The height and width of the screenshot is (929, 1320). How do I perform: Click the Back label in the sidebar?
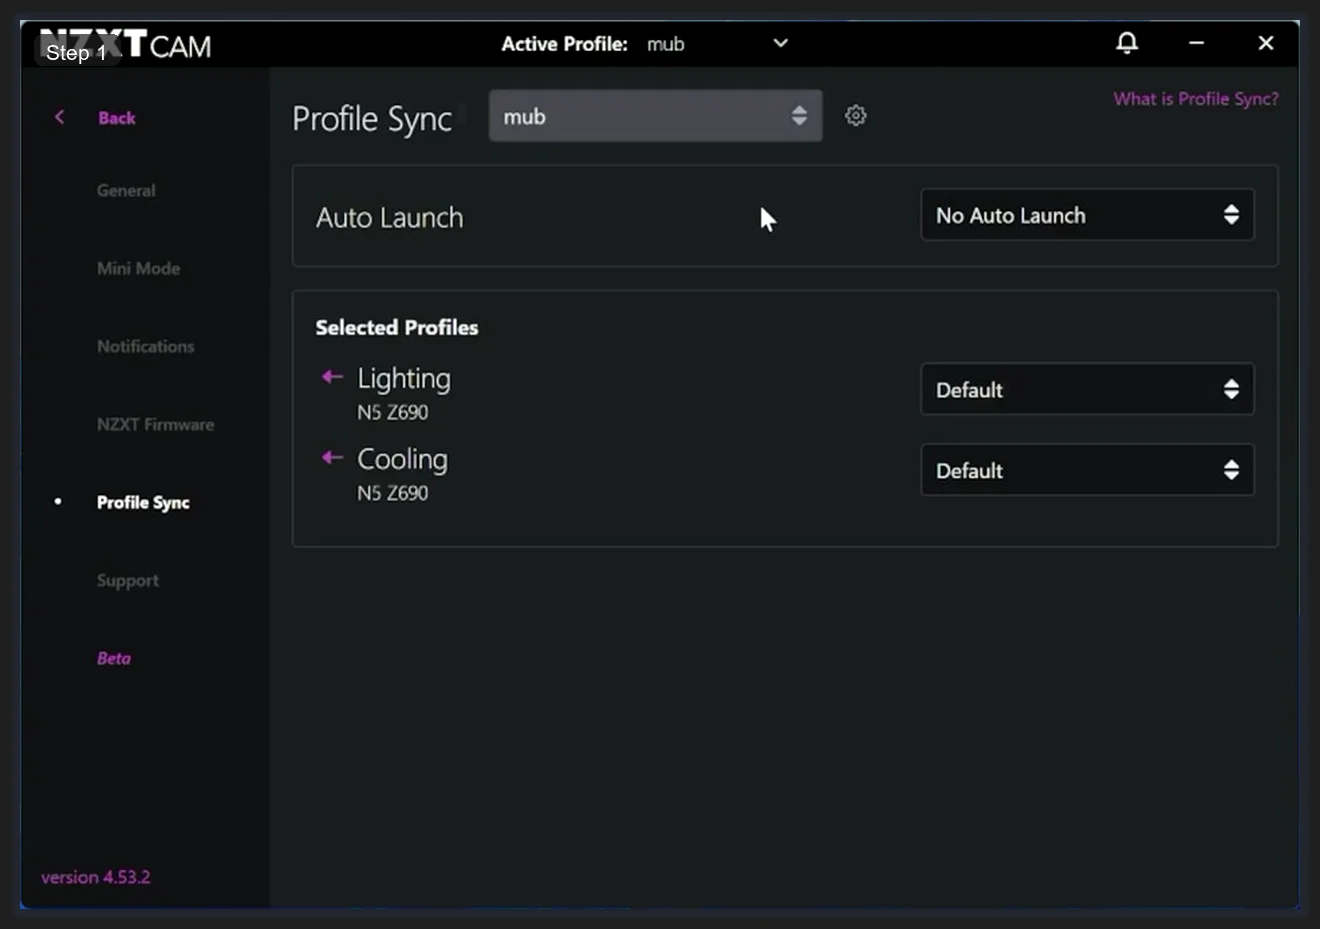tap(117, 117)
